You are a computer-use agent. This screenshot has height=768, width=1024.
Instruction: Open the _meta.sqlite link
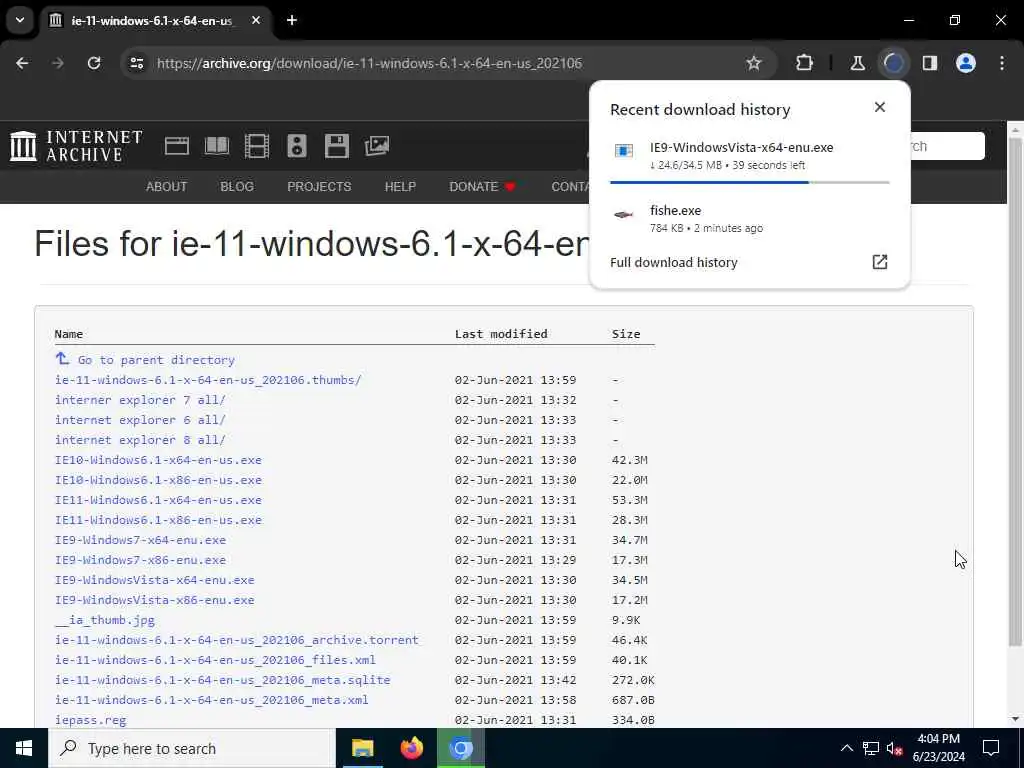[x=223, y=680]
